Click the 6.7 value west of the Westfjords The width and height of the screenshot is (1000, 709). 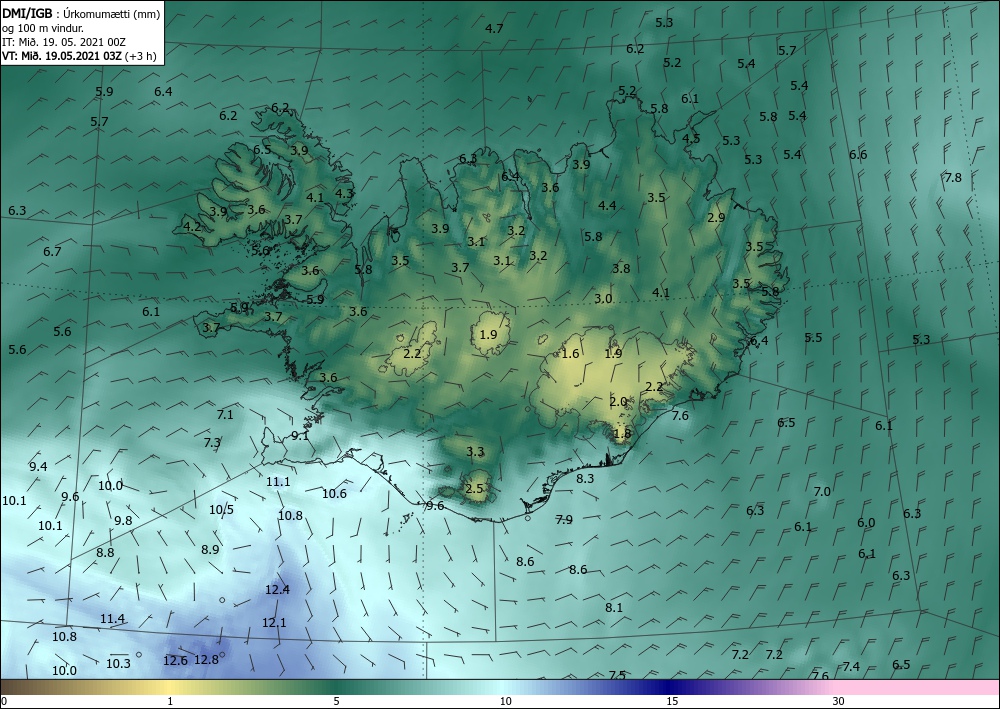[52, 252]
